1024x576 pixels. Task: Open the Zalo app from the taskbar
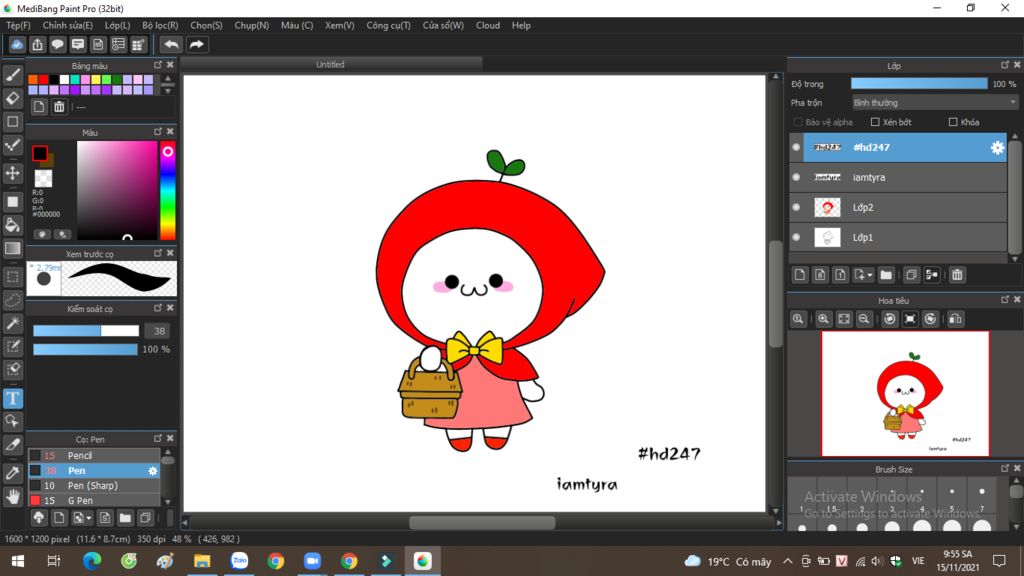239,561
